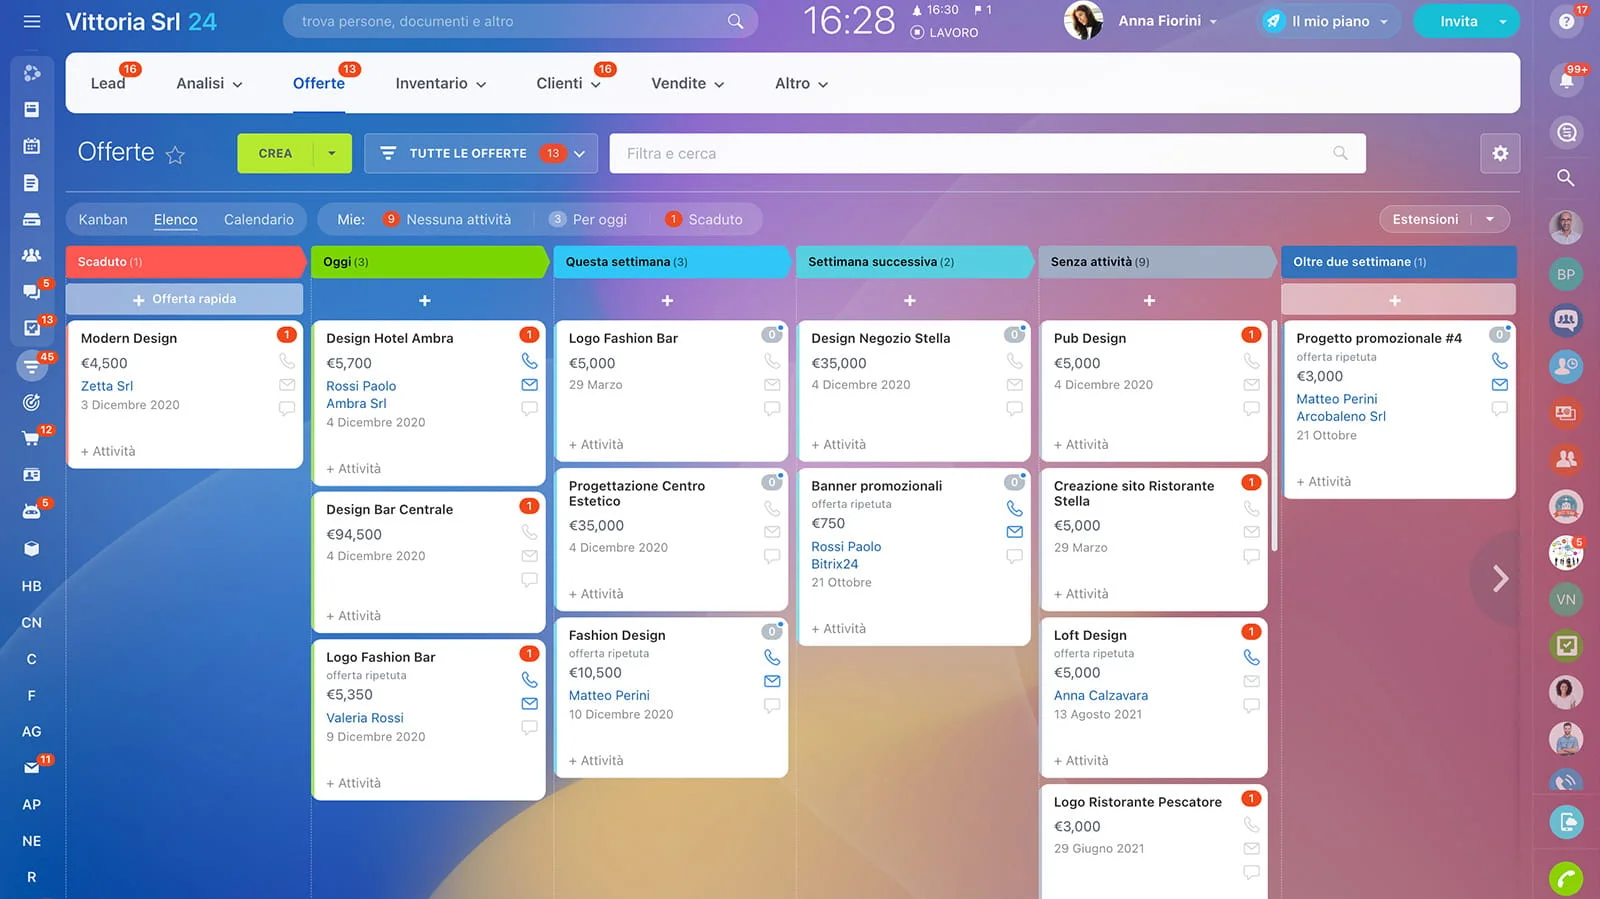Viewport: 1600px width, 899px height.
Task: Toggle Scaduto counter filter
Action: click(704, 219)
